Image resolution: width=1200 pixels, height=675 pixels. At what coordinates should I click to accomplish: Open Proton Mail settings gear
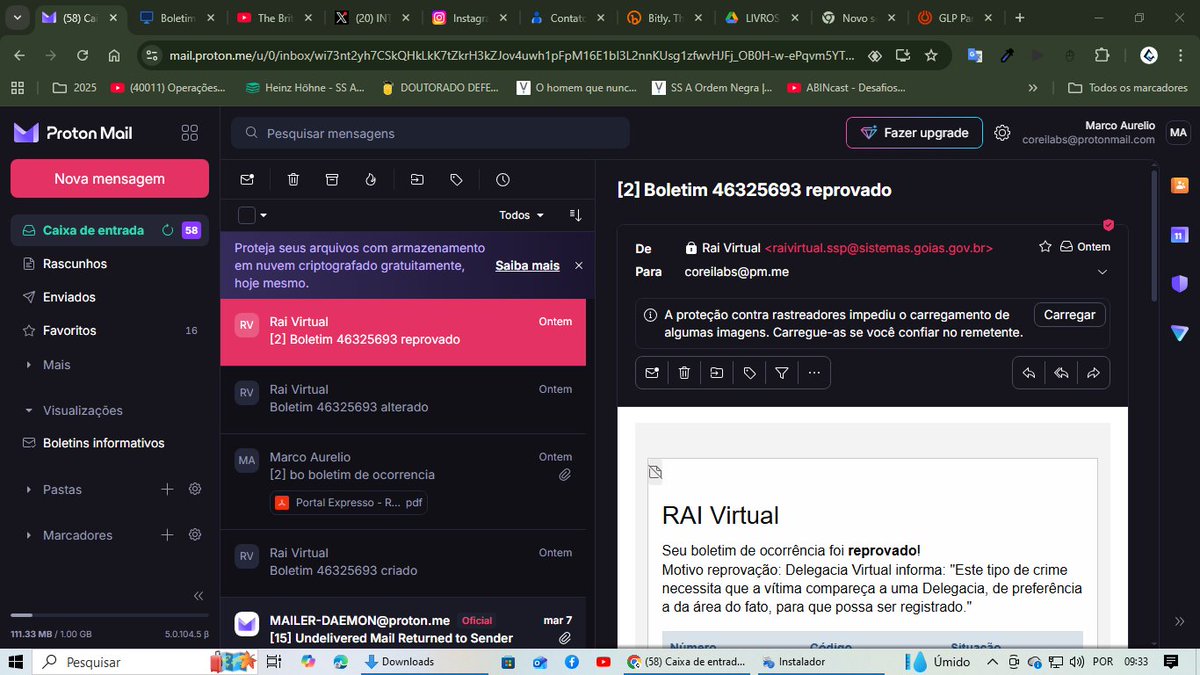tap(1002, 133)
